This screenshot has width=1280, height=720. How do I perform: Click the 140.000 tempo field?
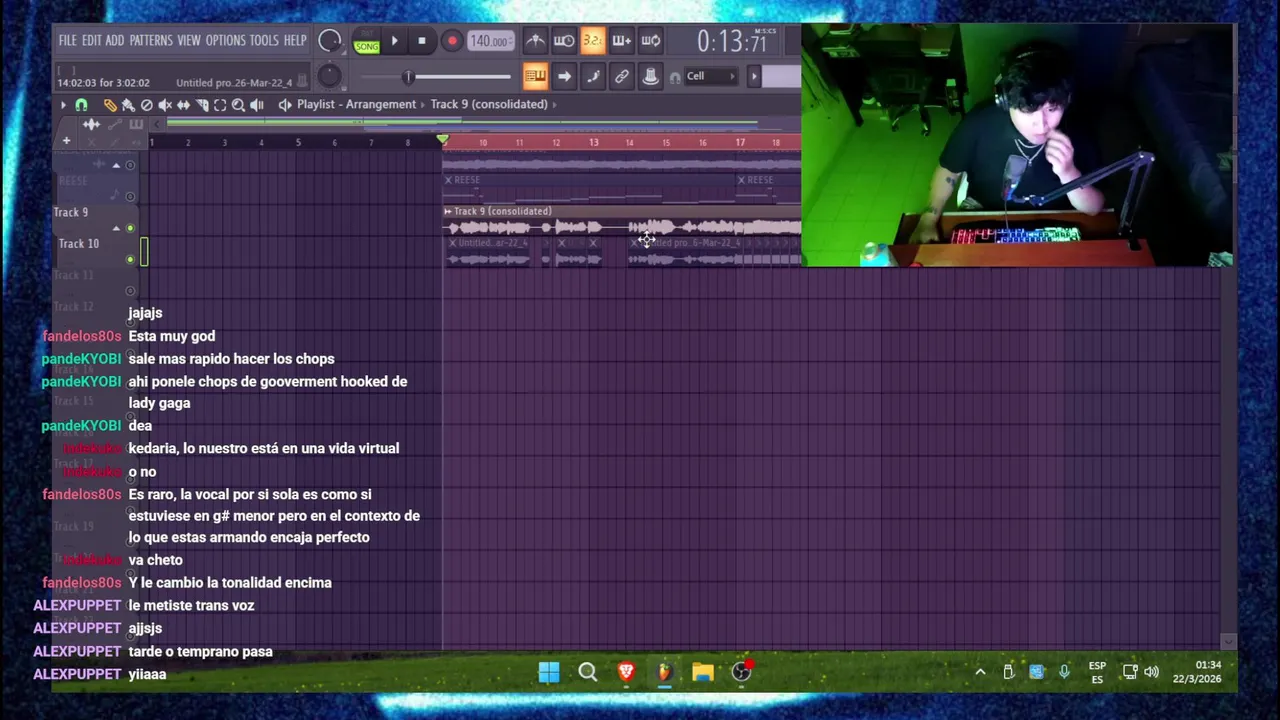tap(491, 41)
